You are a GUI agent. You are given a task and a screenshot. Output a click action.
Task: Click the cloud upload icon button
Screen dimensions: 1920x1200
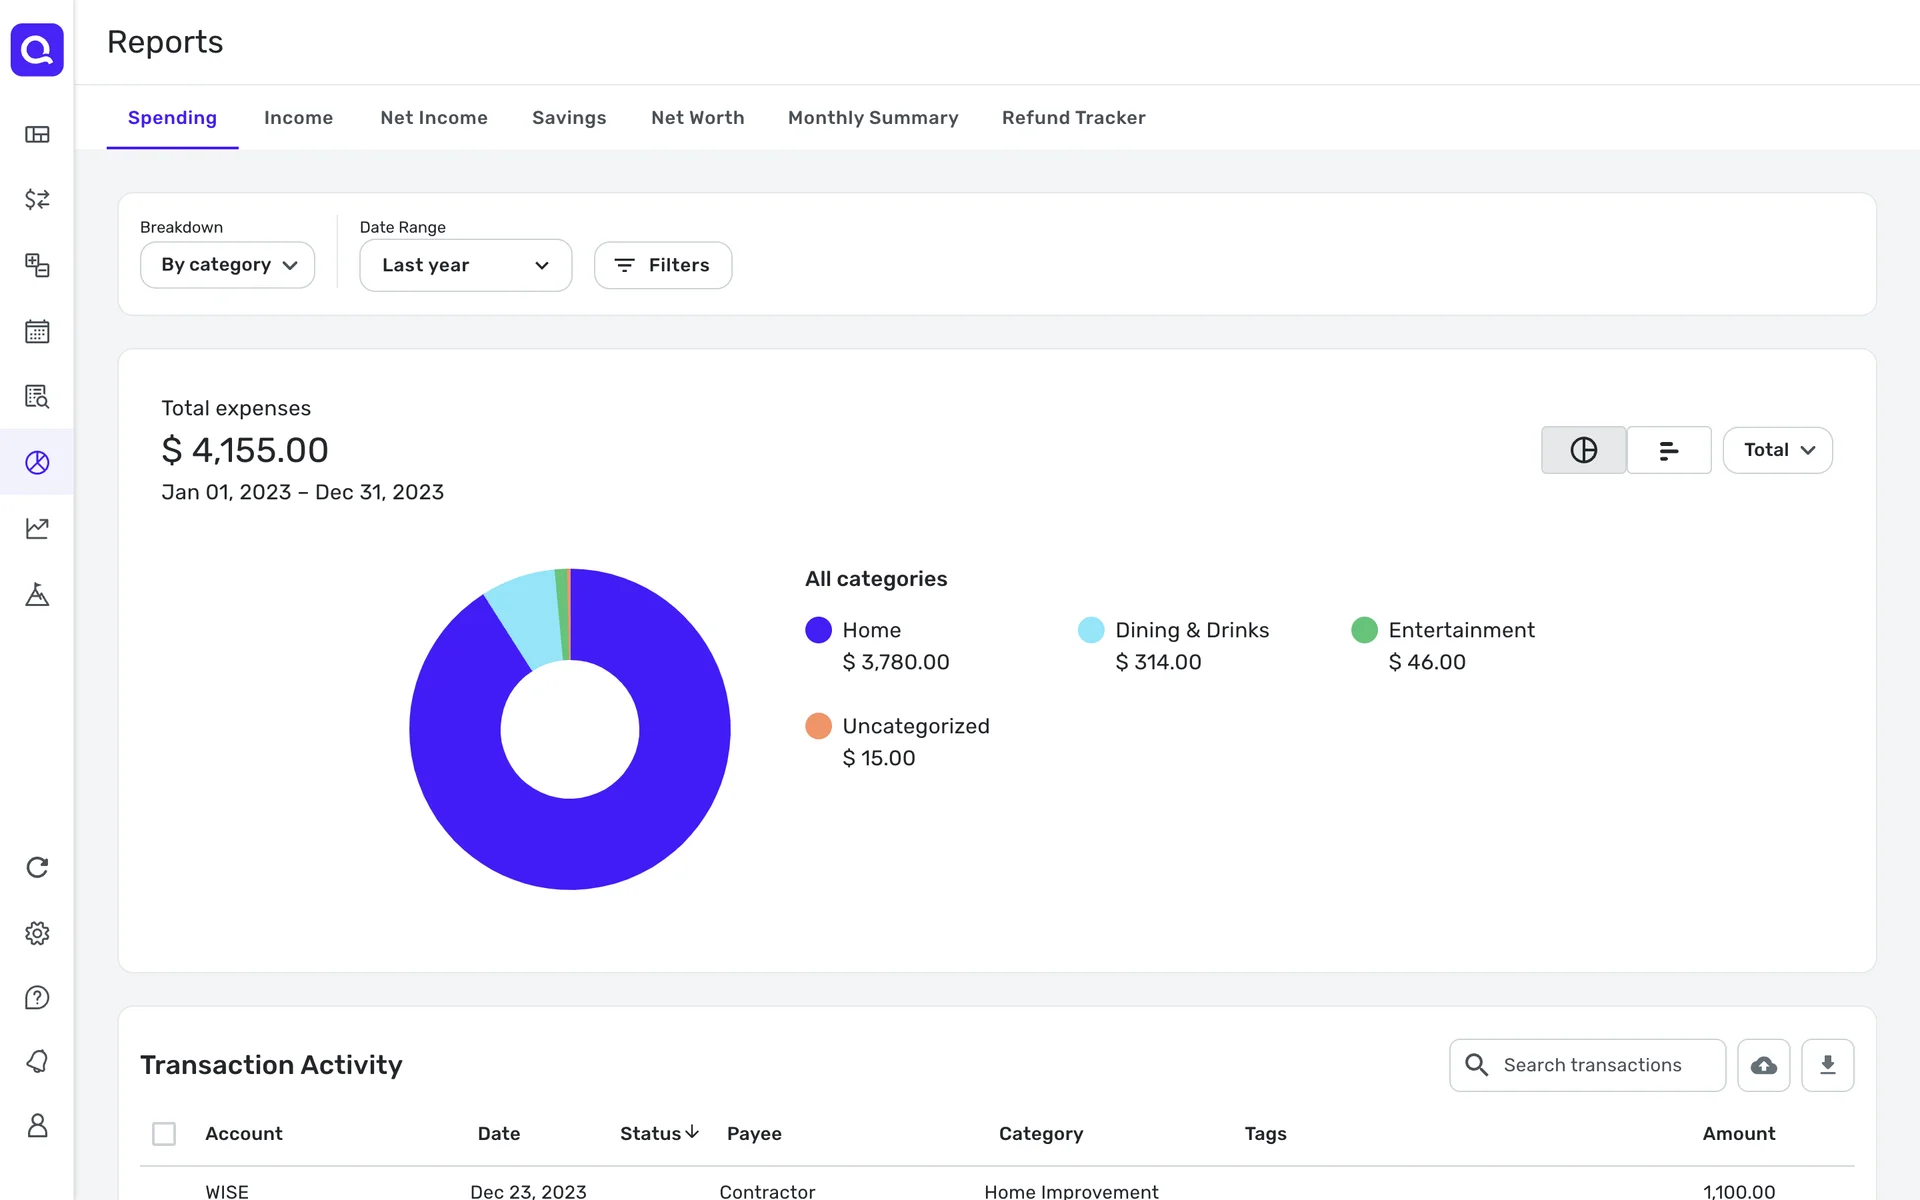1763,1065
